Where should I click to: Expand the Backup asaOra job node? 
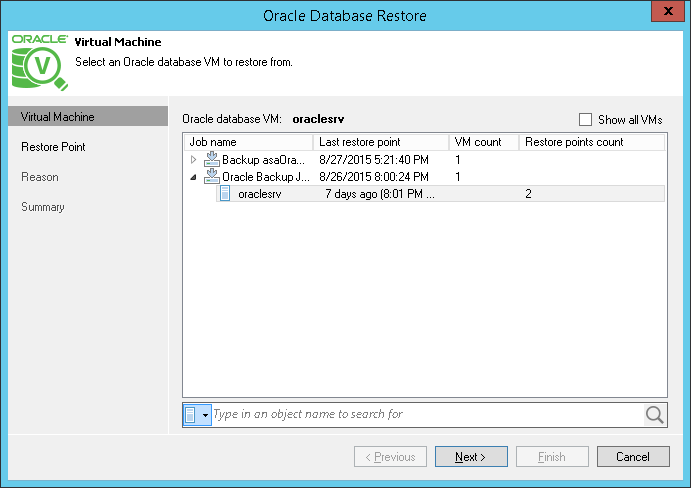point(193,159)
